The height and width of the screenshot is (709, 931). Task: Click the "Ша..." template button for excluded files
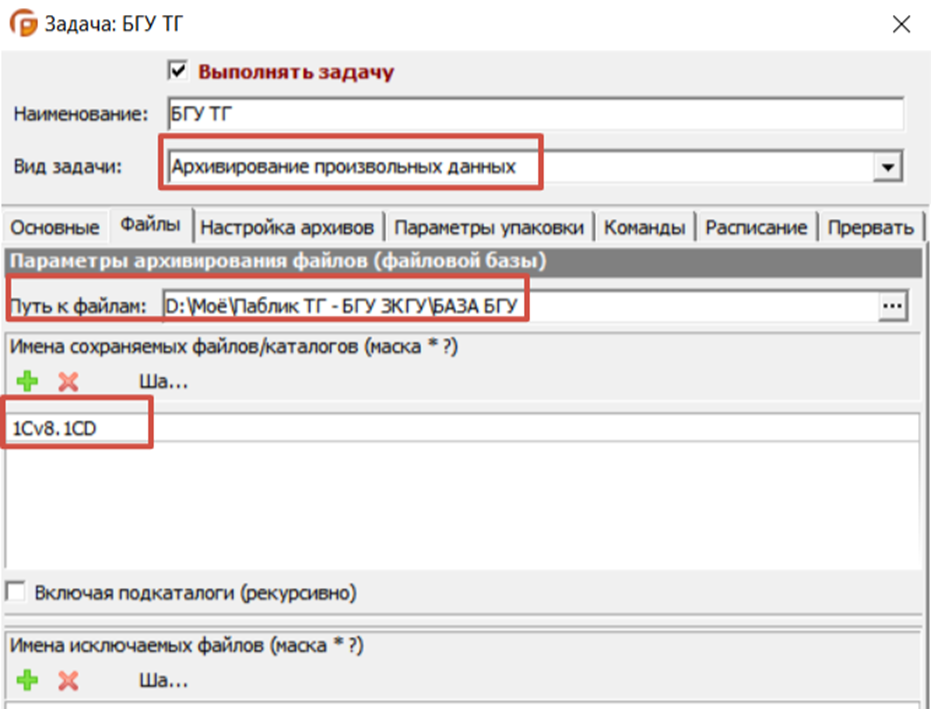(x=163, y=680)
